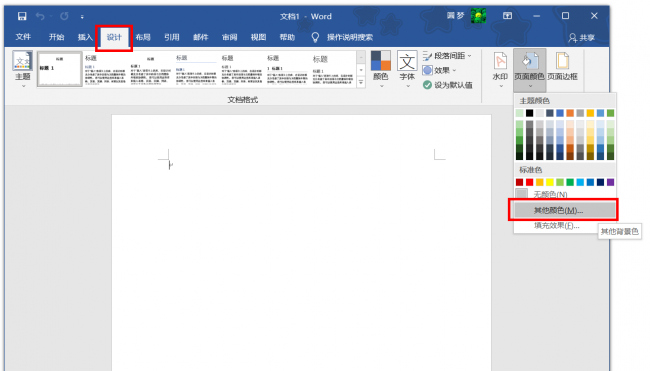
Task: Expand the document formats gallery More arrow
Action: 361,82
